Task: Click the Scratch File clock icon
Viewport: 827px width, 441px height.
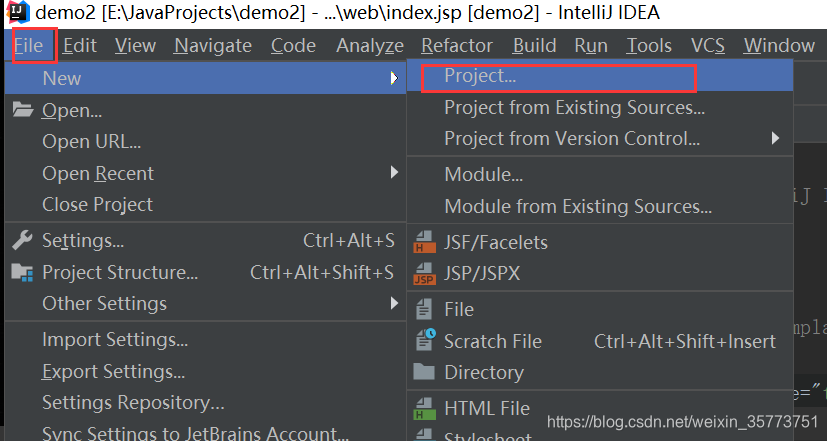Action: point(425,340)
